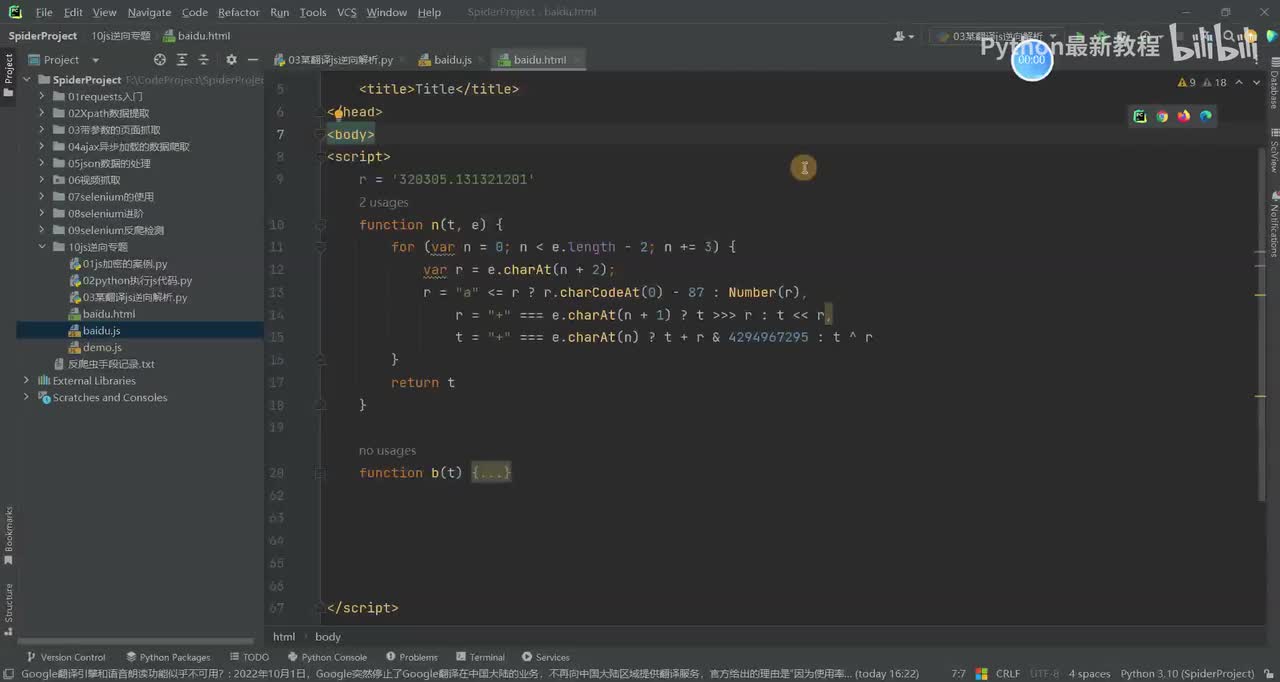Toggle Project side panel strip button
The image size is (1280, 682).
click(x=9, y=74)
